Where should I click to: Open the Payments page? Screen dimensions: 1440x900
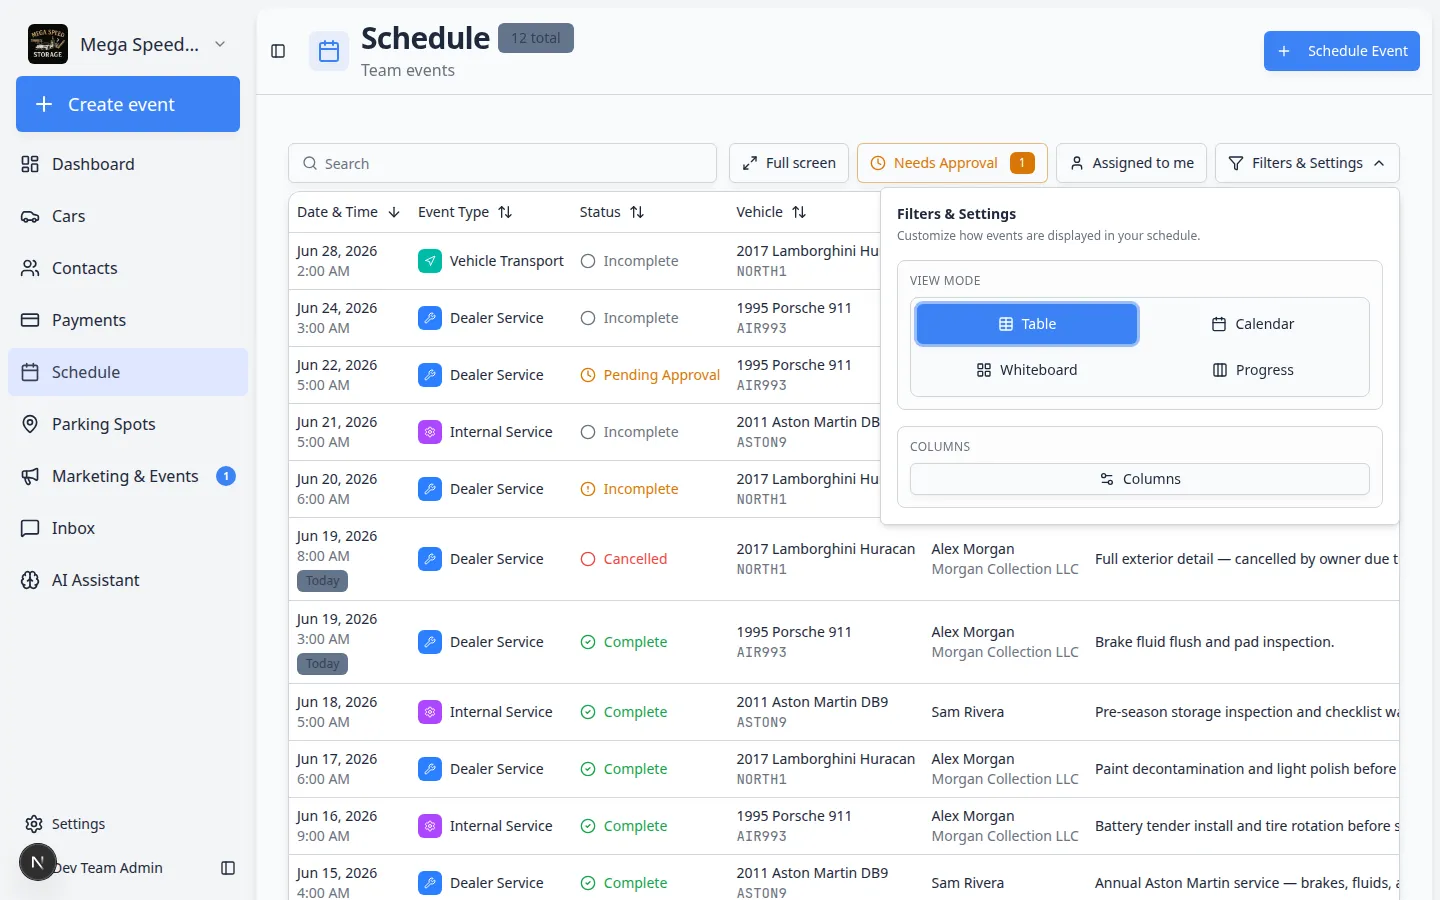click(128, 320)
